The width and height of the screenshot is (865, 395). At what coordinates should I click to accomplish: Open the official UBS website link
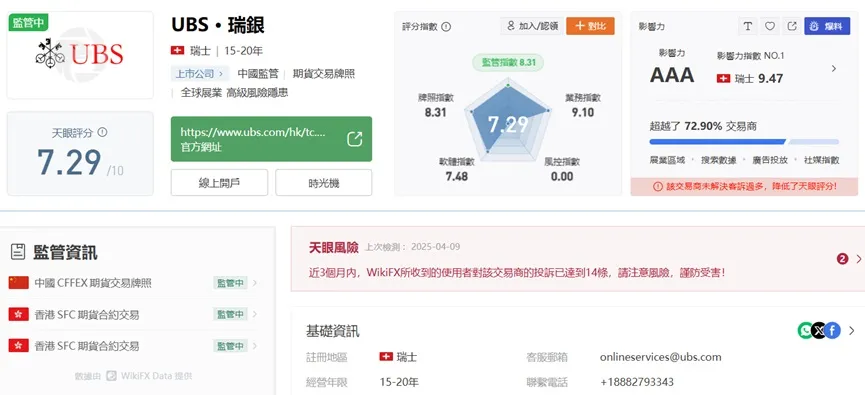pos(271,139)
